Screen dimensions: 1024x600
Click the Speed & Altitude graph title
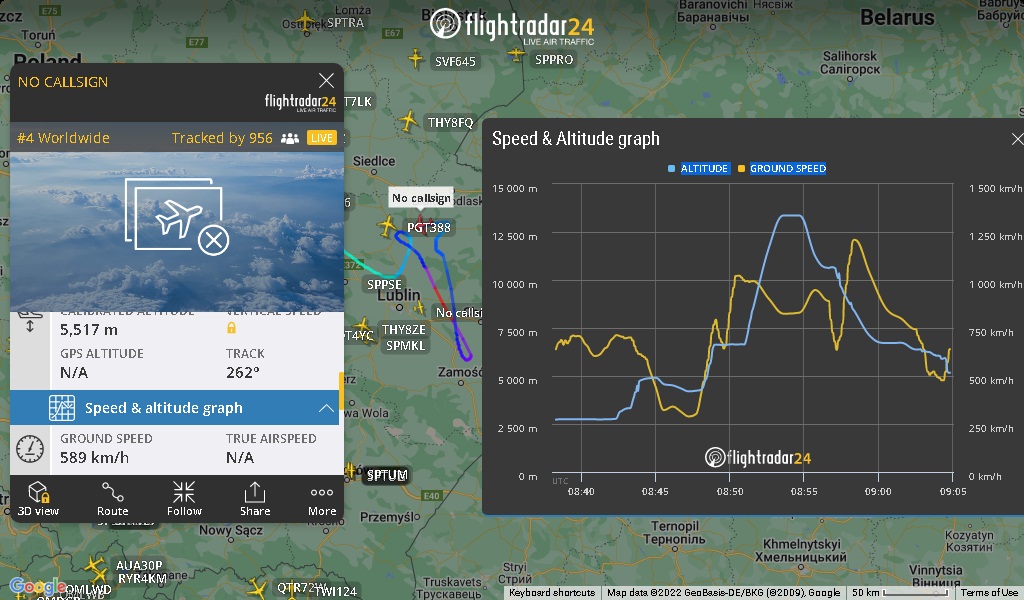tap(575, 138)
